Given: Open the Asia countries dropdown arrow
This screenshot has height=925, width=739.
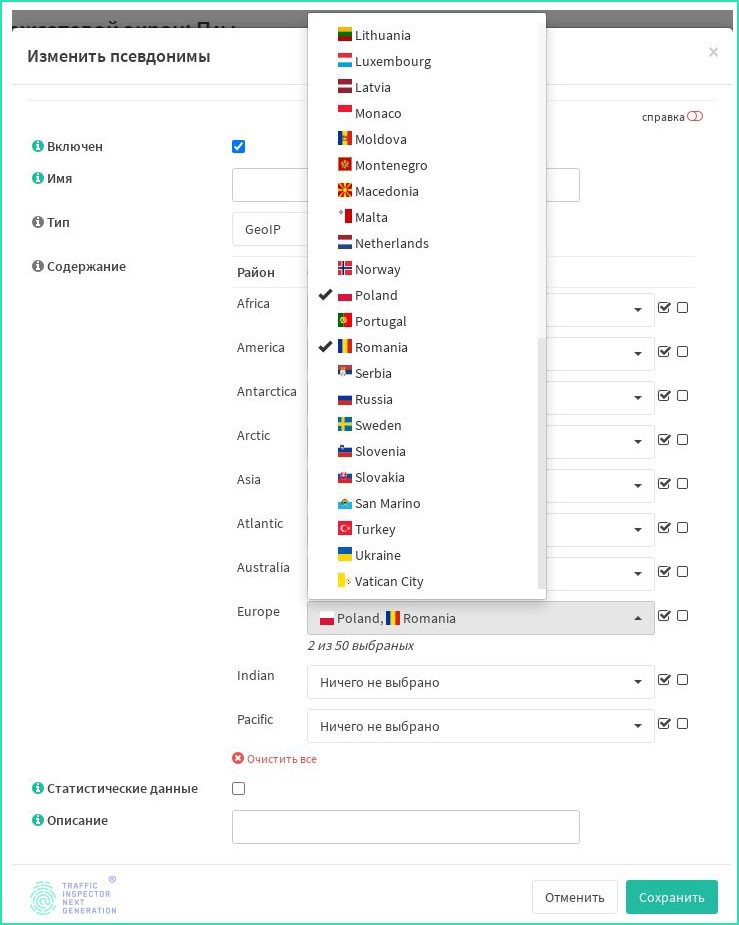Looking at the screenshot, I should click(x=638, y=486).
